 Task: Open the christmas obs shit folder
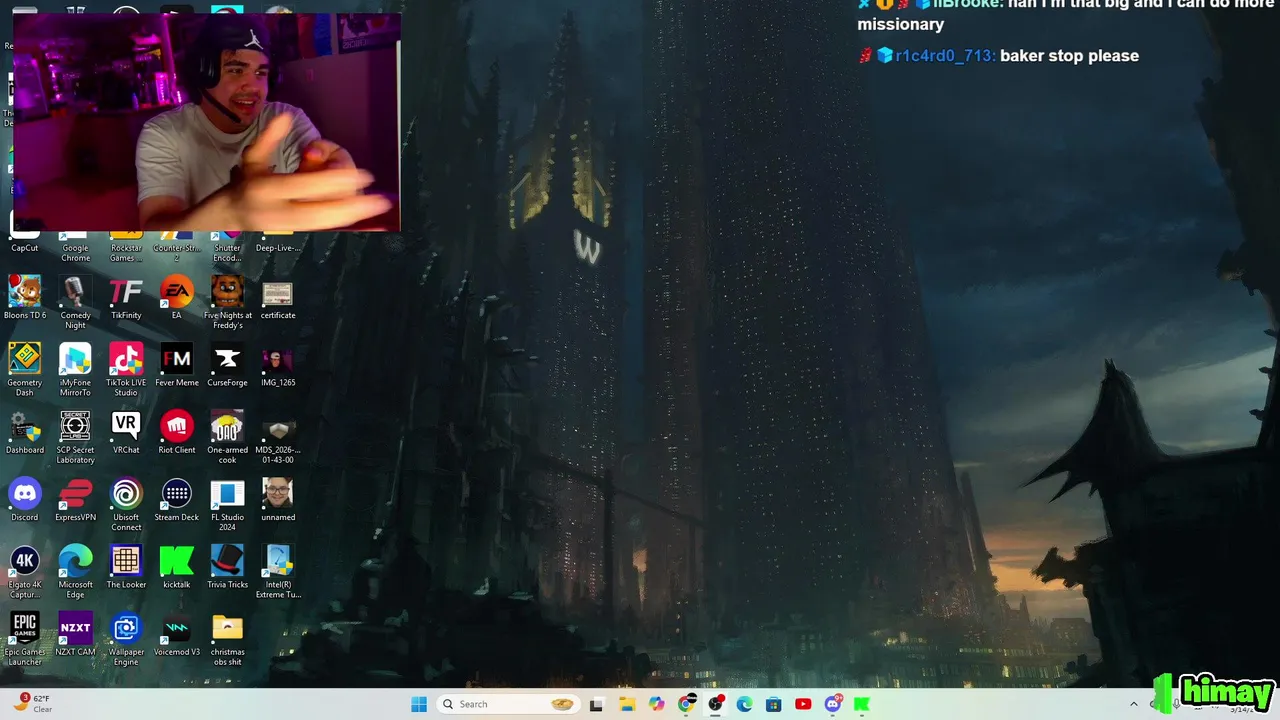coord(227,628)
